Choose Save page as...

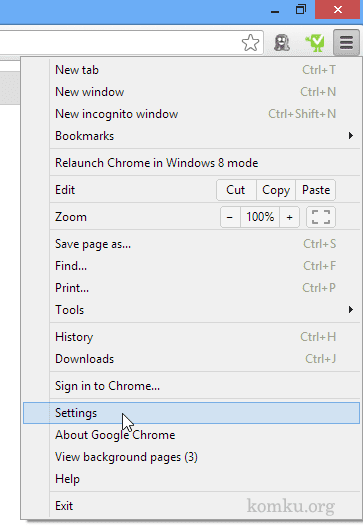205,244
